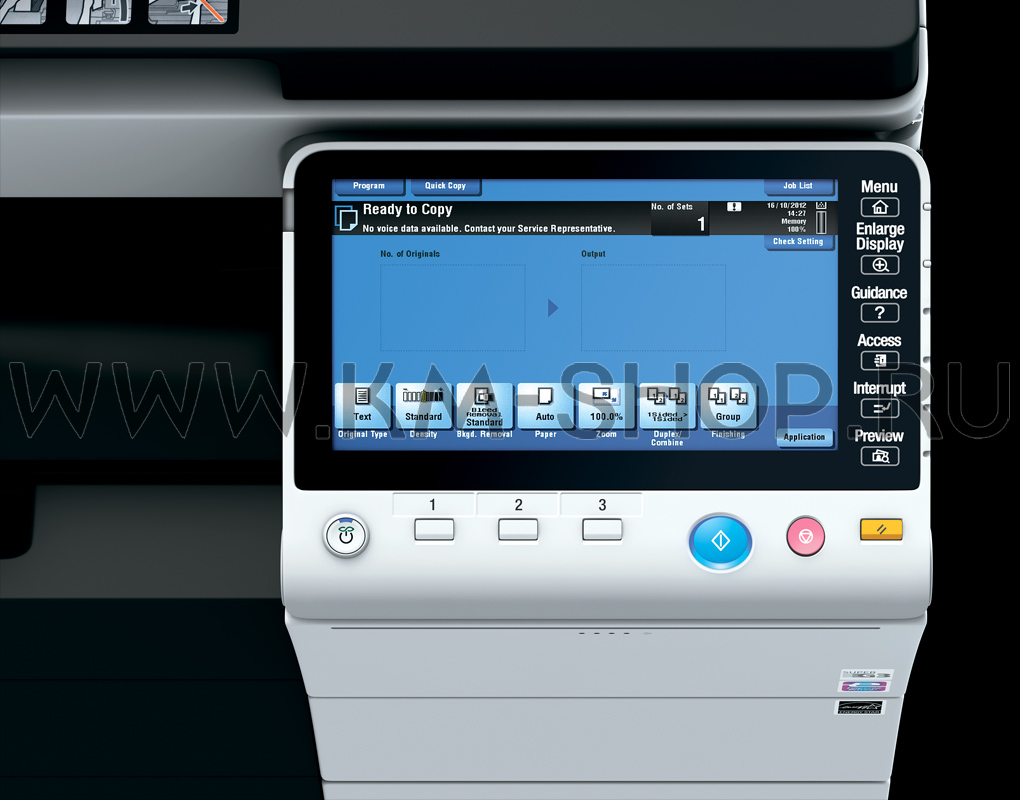Open the Menu home key
1020x800 pixels.
(x=879, y=207)
